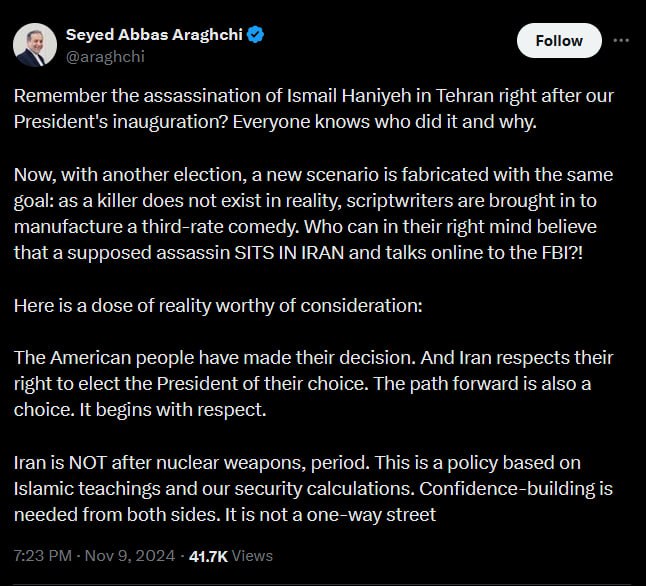
Task: Open the profile picture avatar
Action: click(x=34, y=45)
